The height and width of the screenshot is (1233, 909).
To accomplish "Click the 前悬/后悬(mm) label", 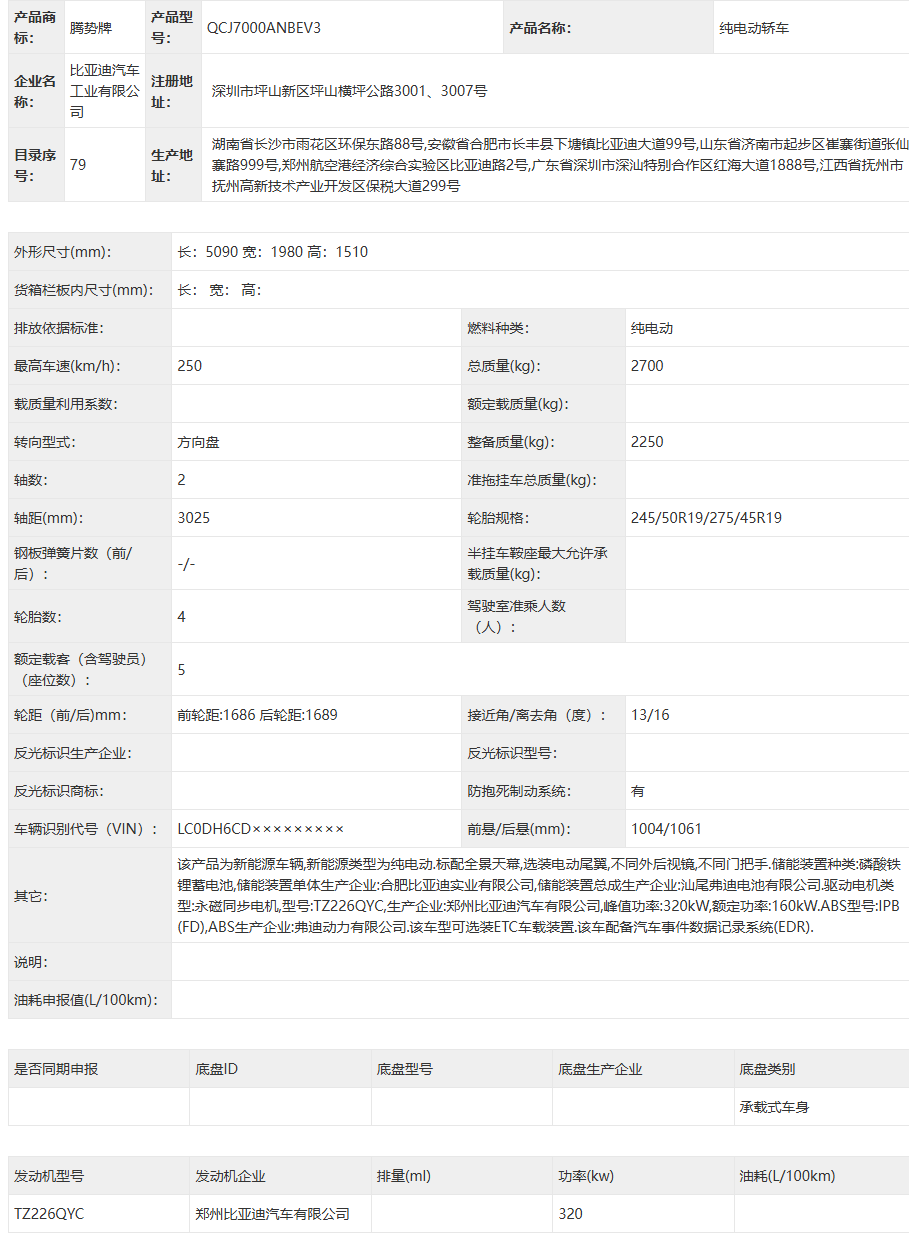I will click(519, 829).
